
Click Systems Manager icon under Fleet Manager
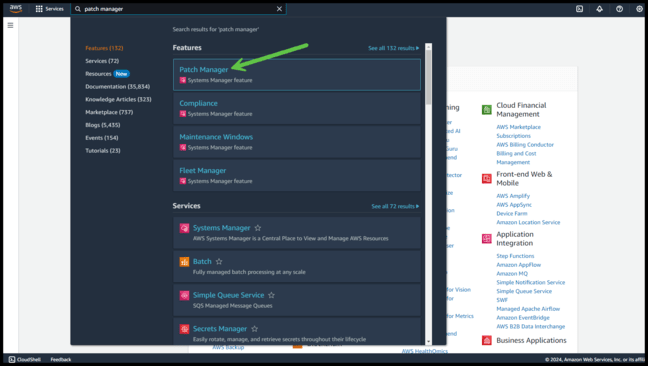pos(183,181)
